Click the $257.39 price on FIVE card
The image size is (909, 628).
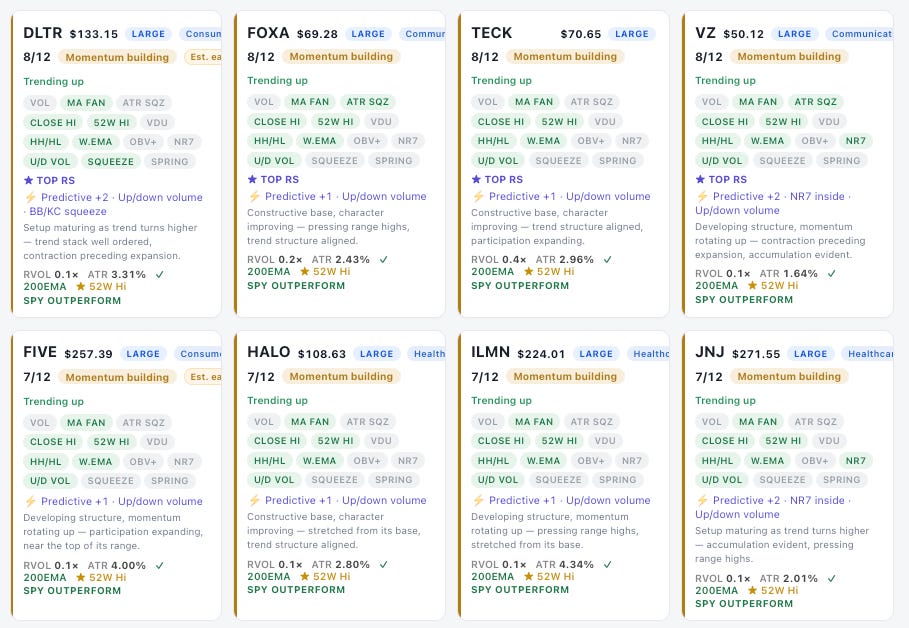point(88,354)
